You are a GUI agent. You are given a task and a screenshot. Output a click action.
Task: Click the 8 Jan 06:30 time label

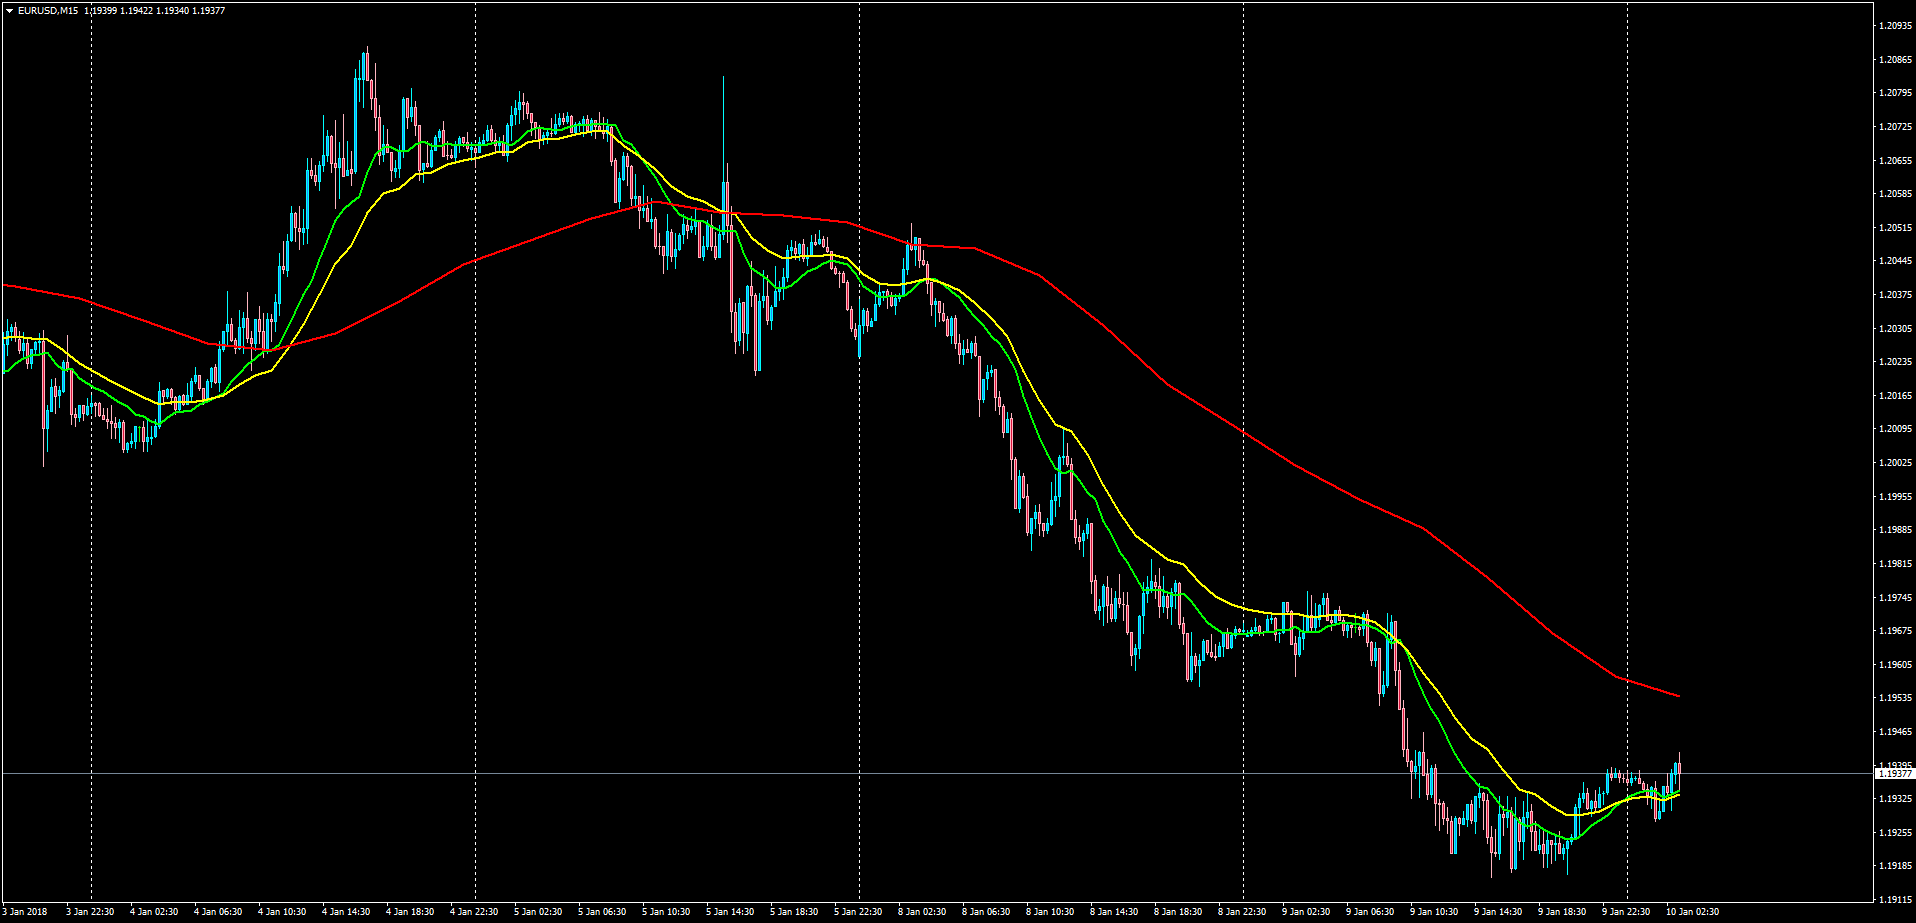(986, 912)
